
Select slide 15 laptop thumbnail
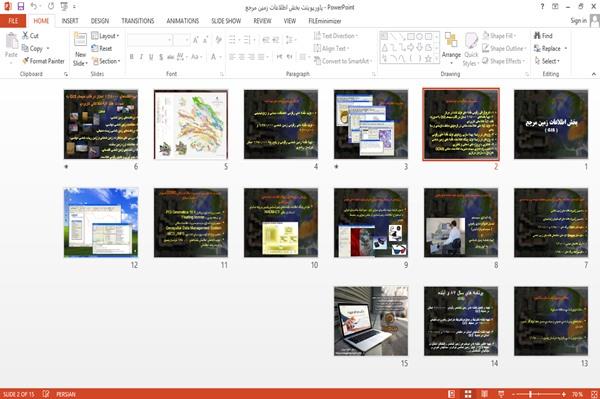371,321
